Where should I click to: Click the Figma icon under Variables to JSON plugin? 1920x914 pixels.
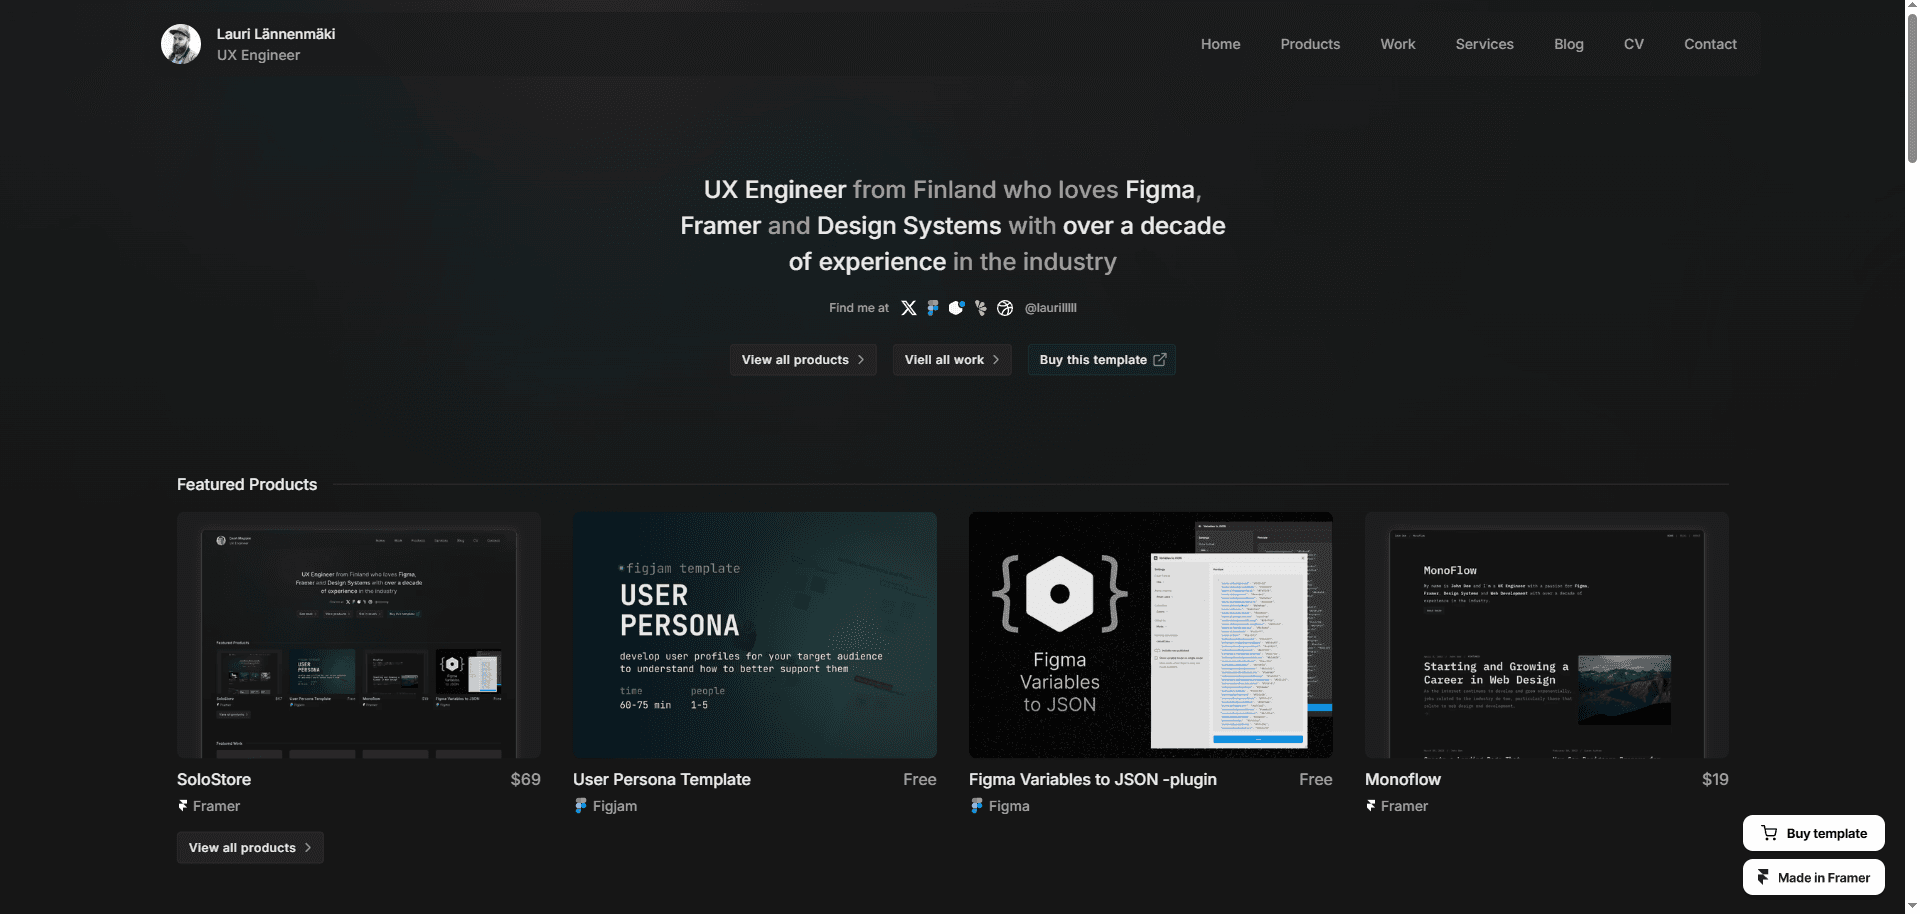click(x=976, y=805)
